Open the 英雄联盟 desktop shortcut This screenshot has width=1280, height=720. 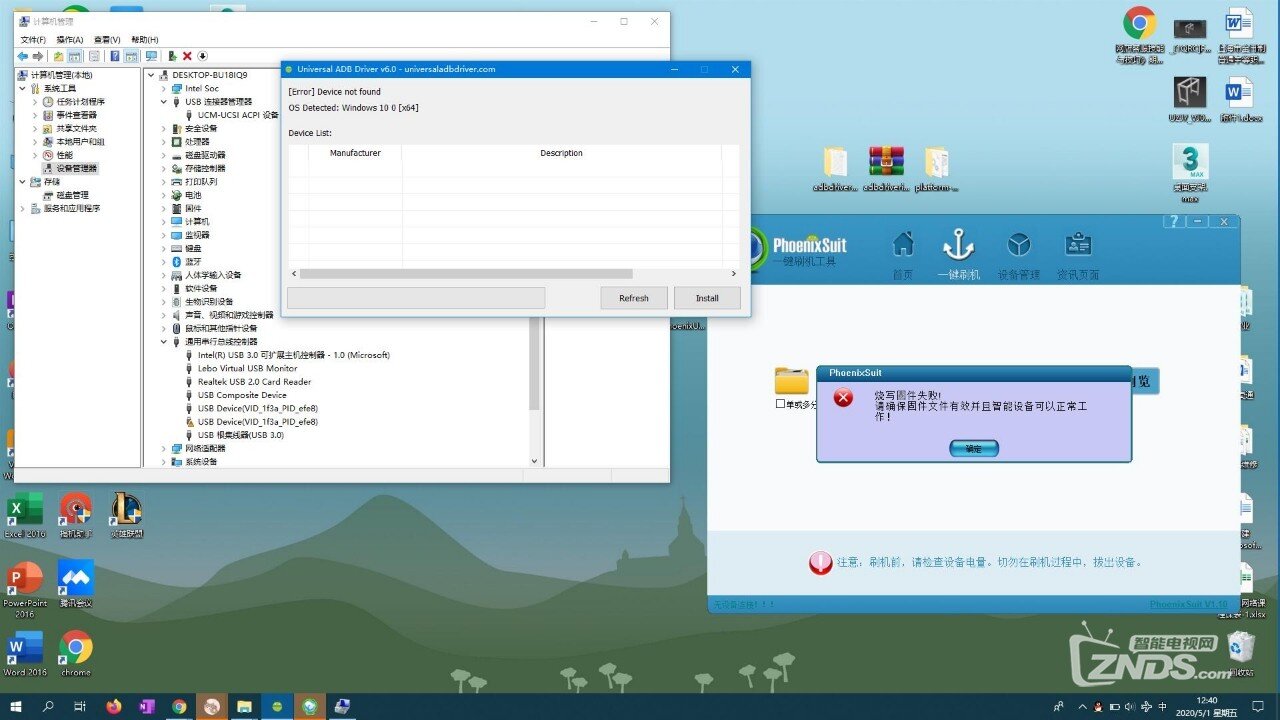click(x=126, y=515)
